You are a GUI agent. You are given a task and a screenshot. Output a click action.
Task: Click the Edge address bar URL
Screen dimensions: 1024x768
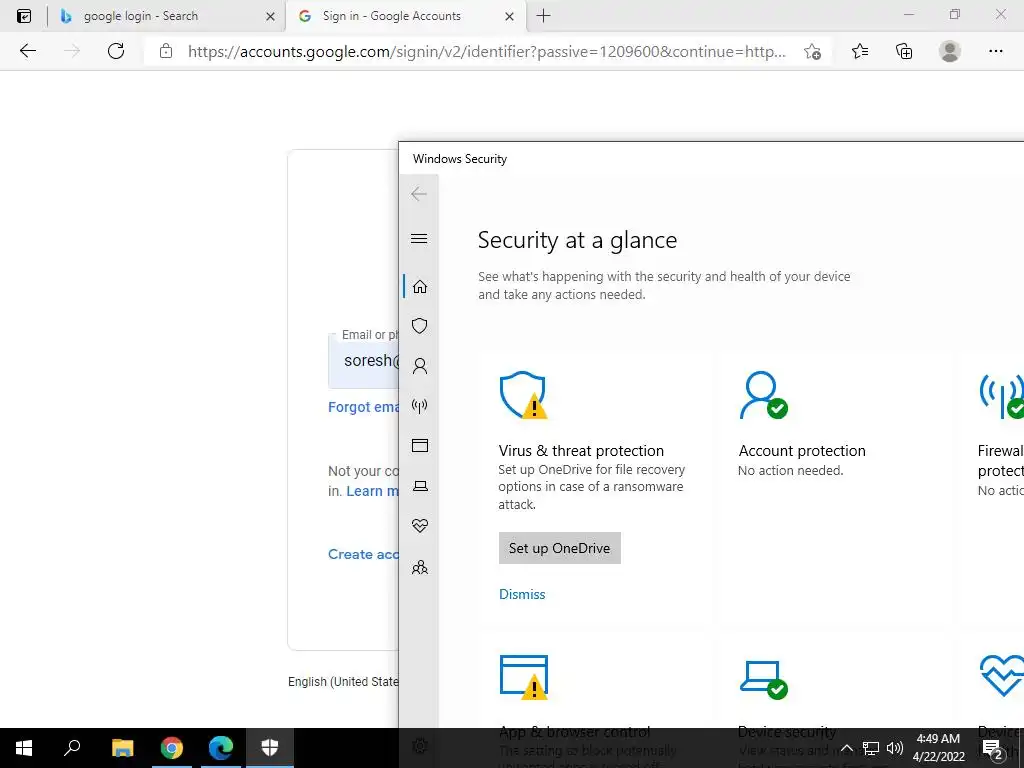[487, 52]
